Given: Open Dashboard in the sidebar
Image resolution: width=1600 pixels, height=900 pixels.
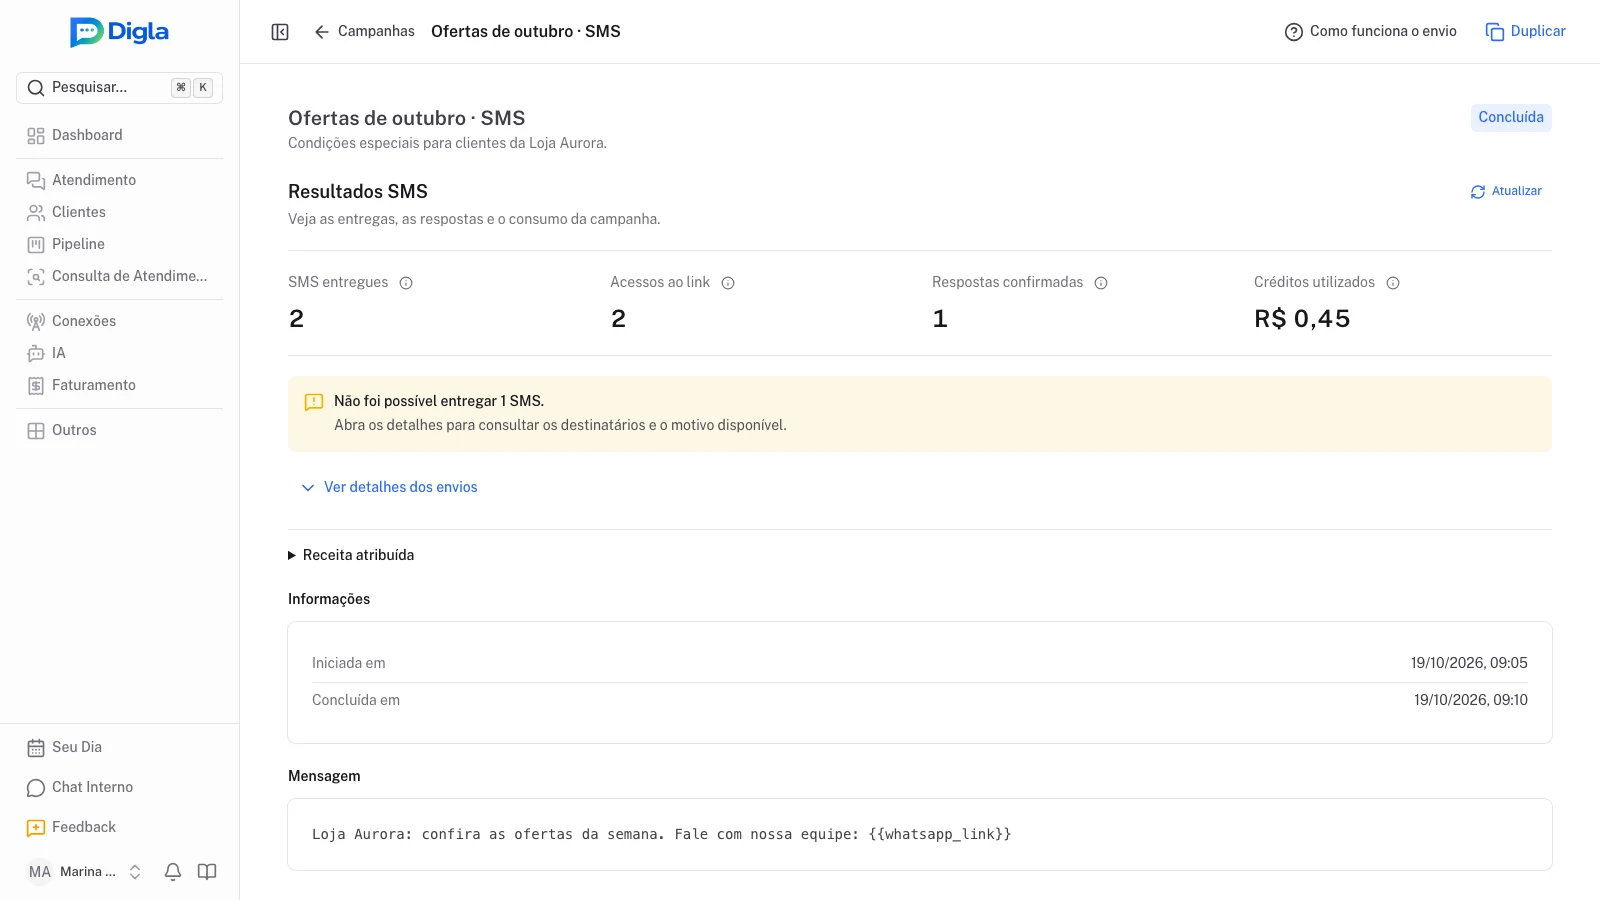Looking at the screenshot, I should tap(119, 135).
